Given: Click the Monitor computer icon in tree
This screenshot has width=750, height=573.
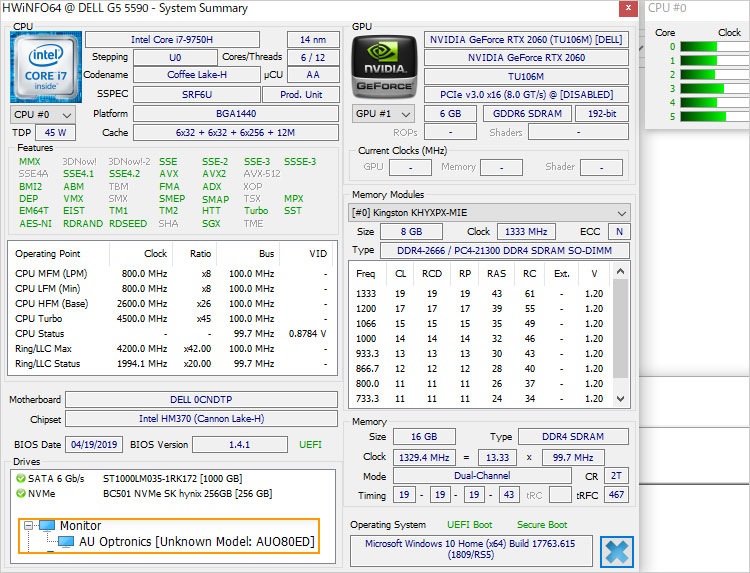Looking at the screenshot, I should pyautogui.click(x=46, y=526).
